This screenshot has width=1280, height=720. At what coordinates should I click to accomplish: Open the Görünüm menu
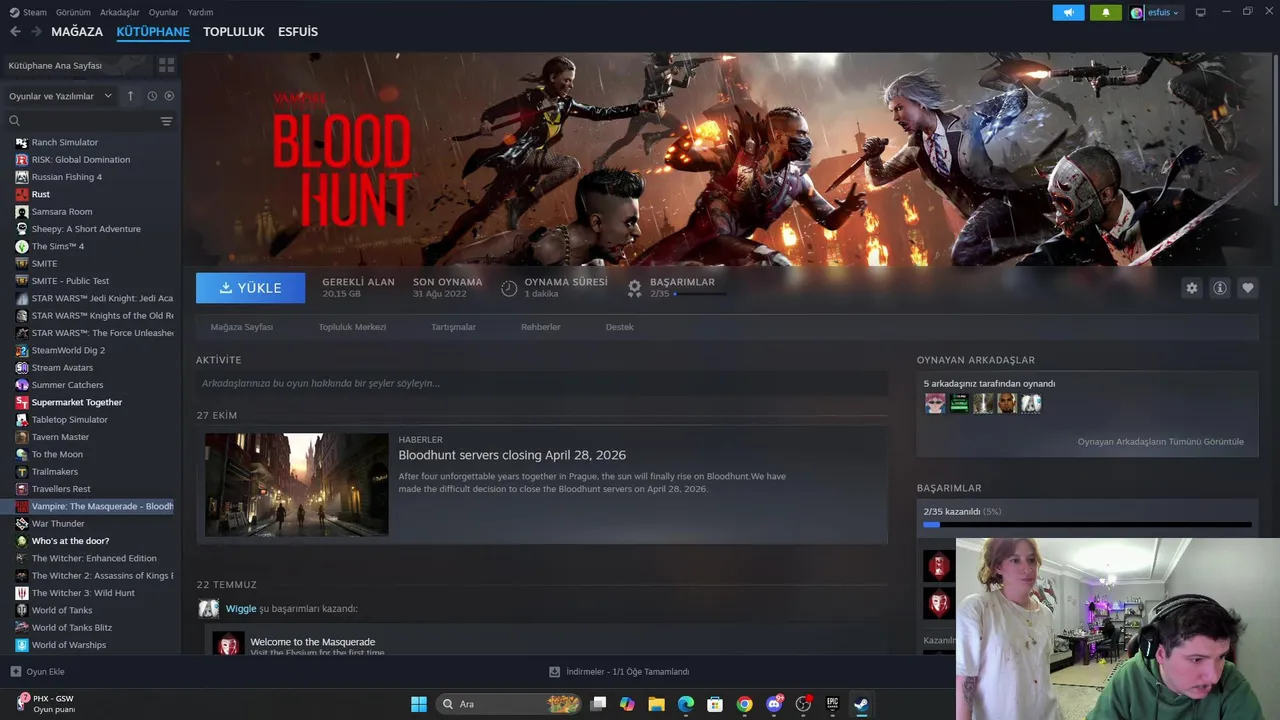[x=73, y=12]
